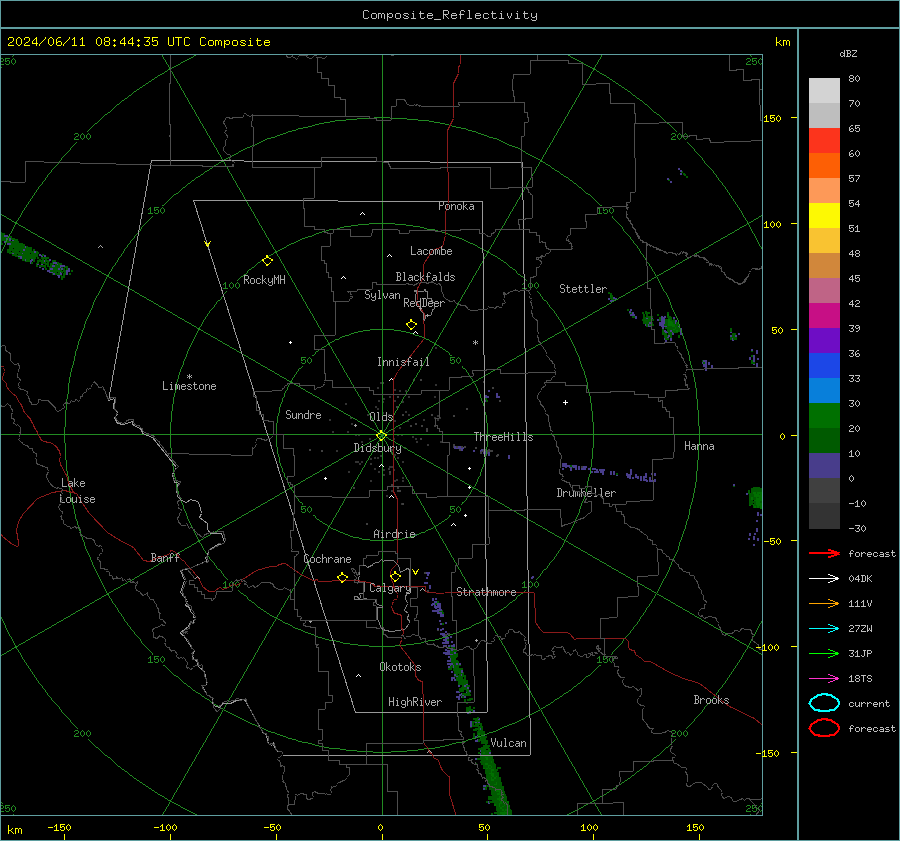
Task: Click the 04DK legend label
Action: (860, 579)
